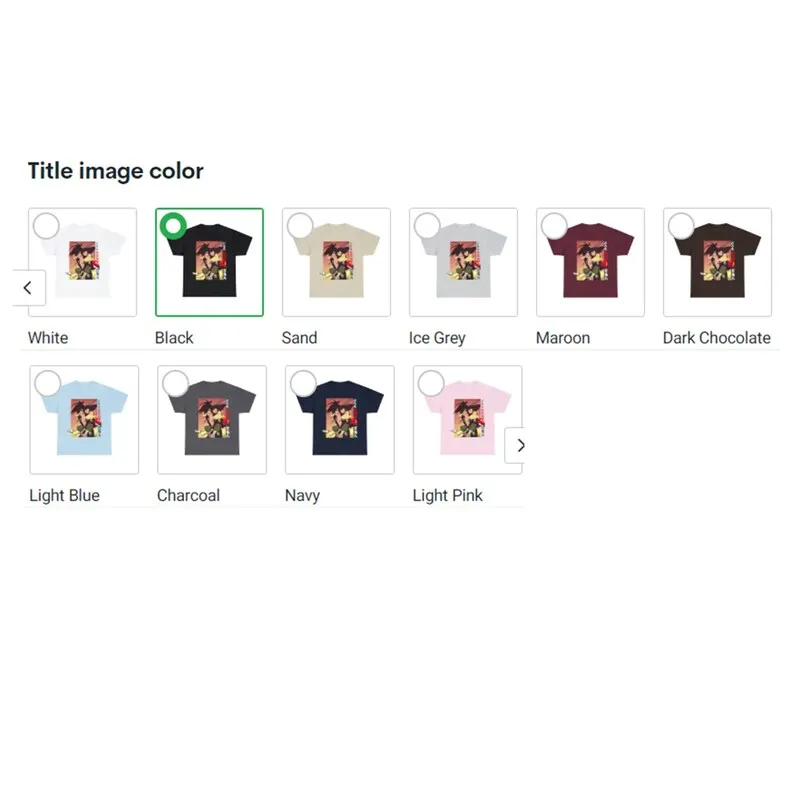Select the Charcoal radio button

[x=176, y=383]
